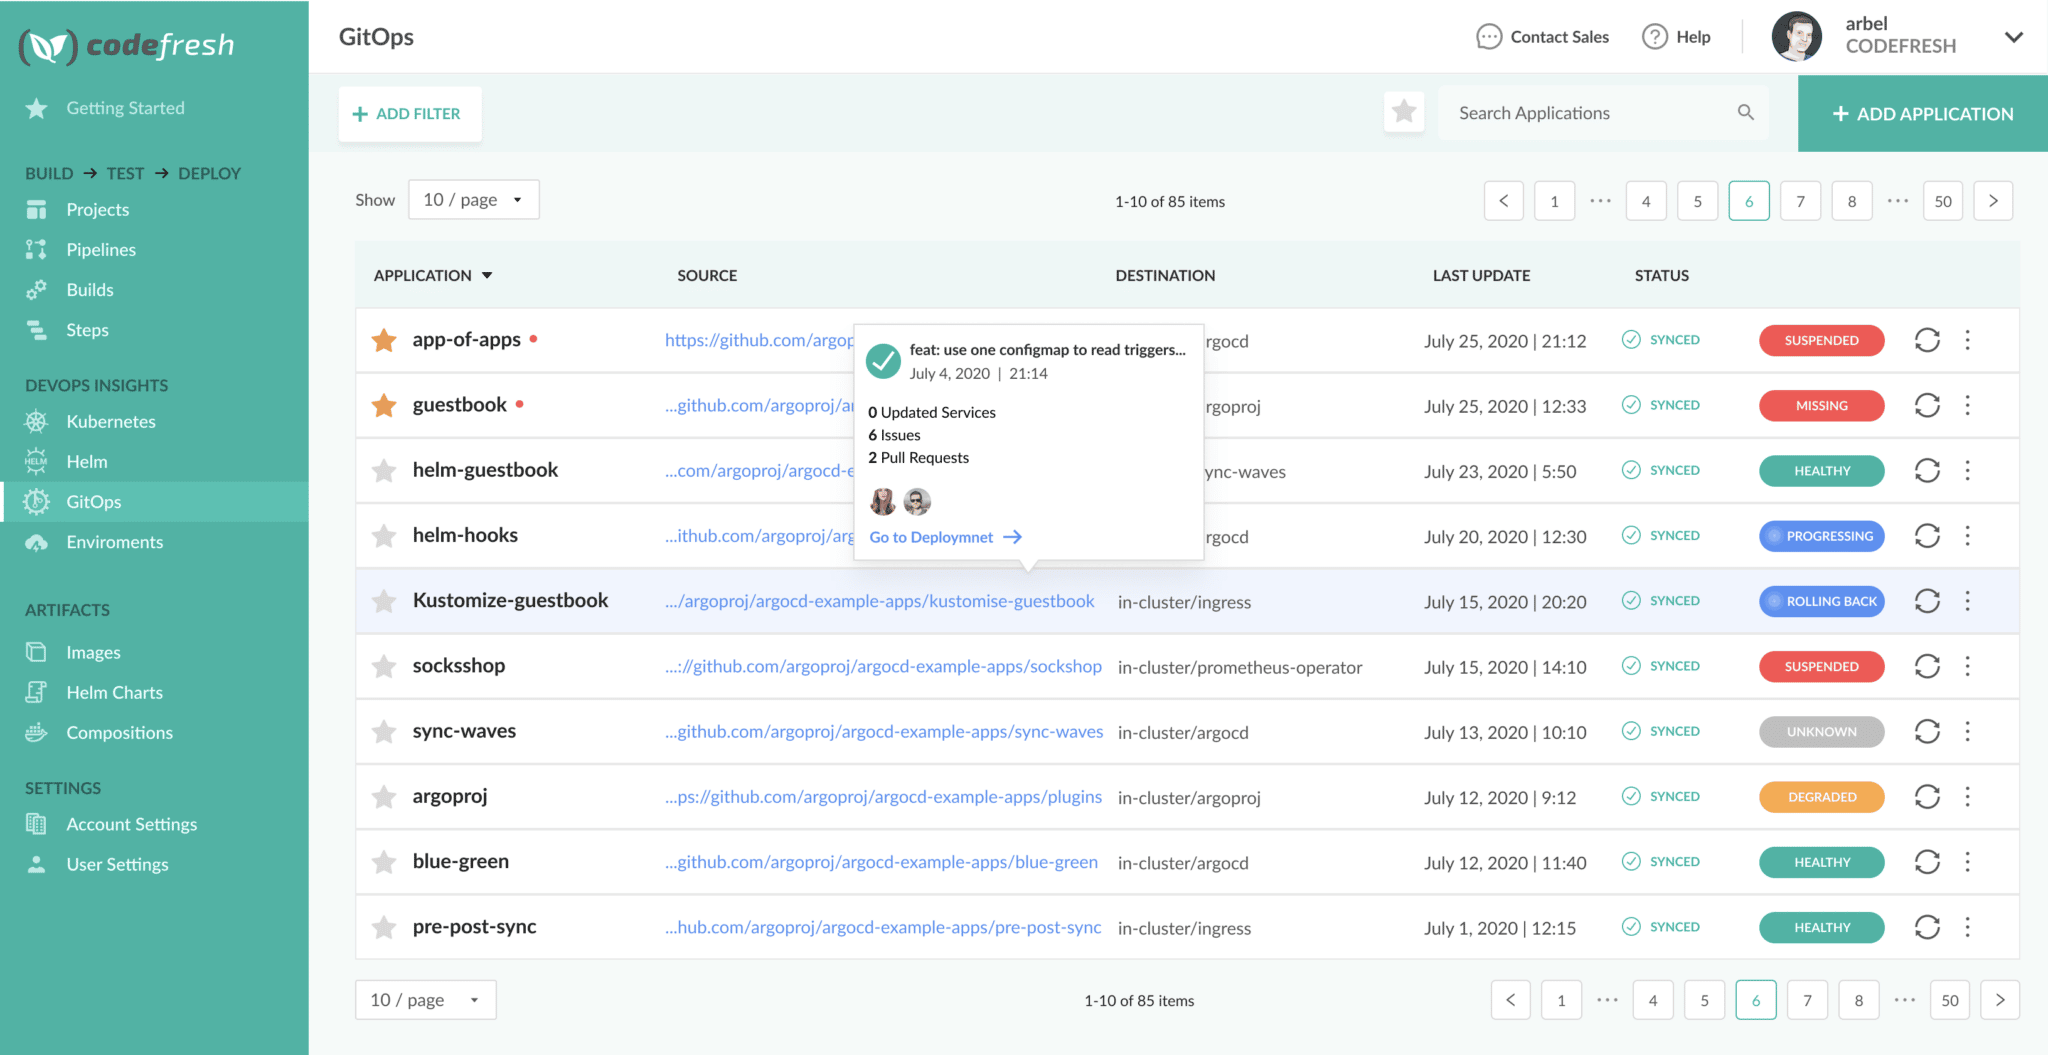
Task: Click the search magnifier icon
Action: click(x=1746, y=112)
